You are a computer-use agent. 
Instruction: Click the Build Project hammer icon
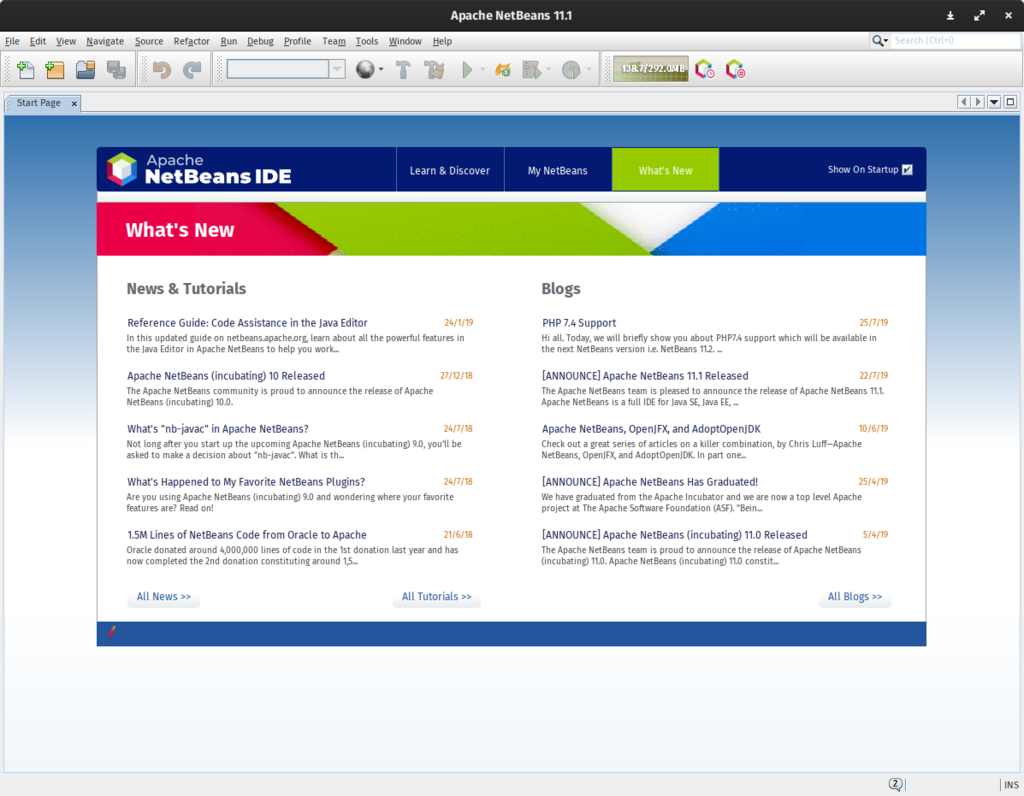click(403, 69)
